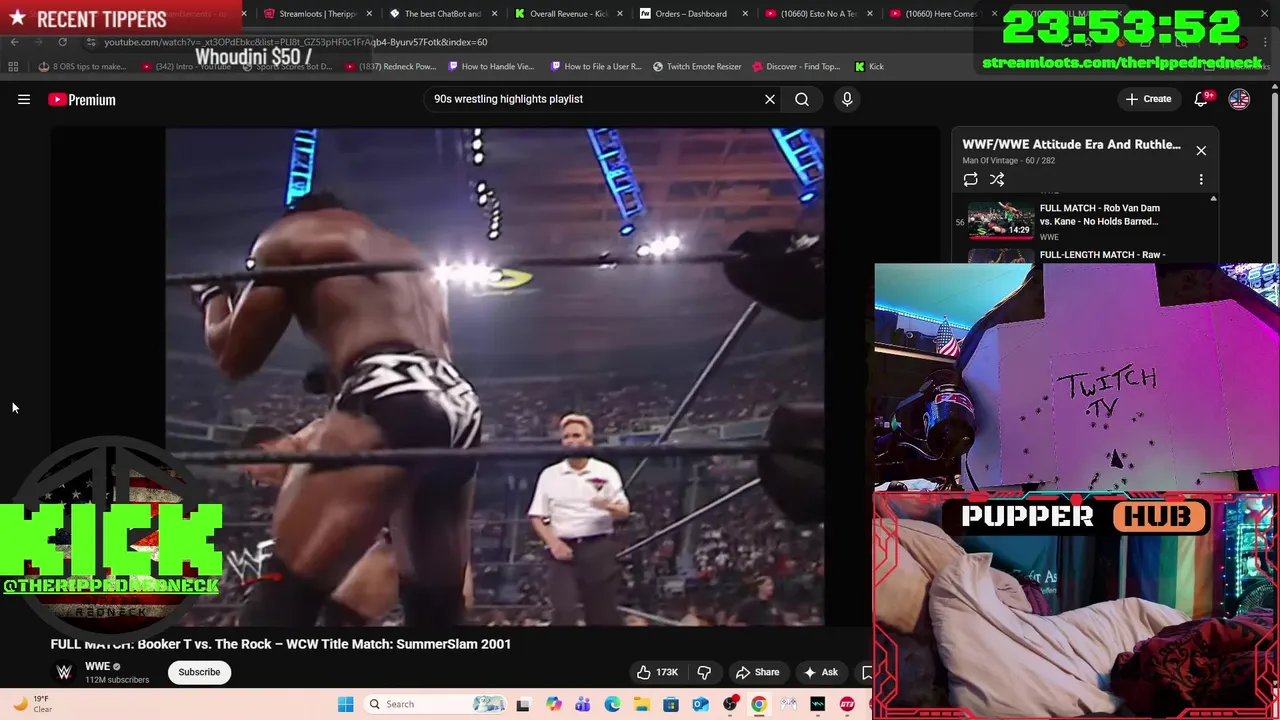This screenshot has height=720, width=1280.
Task: Click the taskbar Search box
Action: tap(435, 704)
